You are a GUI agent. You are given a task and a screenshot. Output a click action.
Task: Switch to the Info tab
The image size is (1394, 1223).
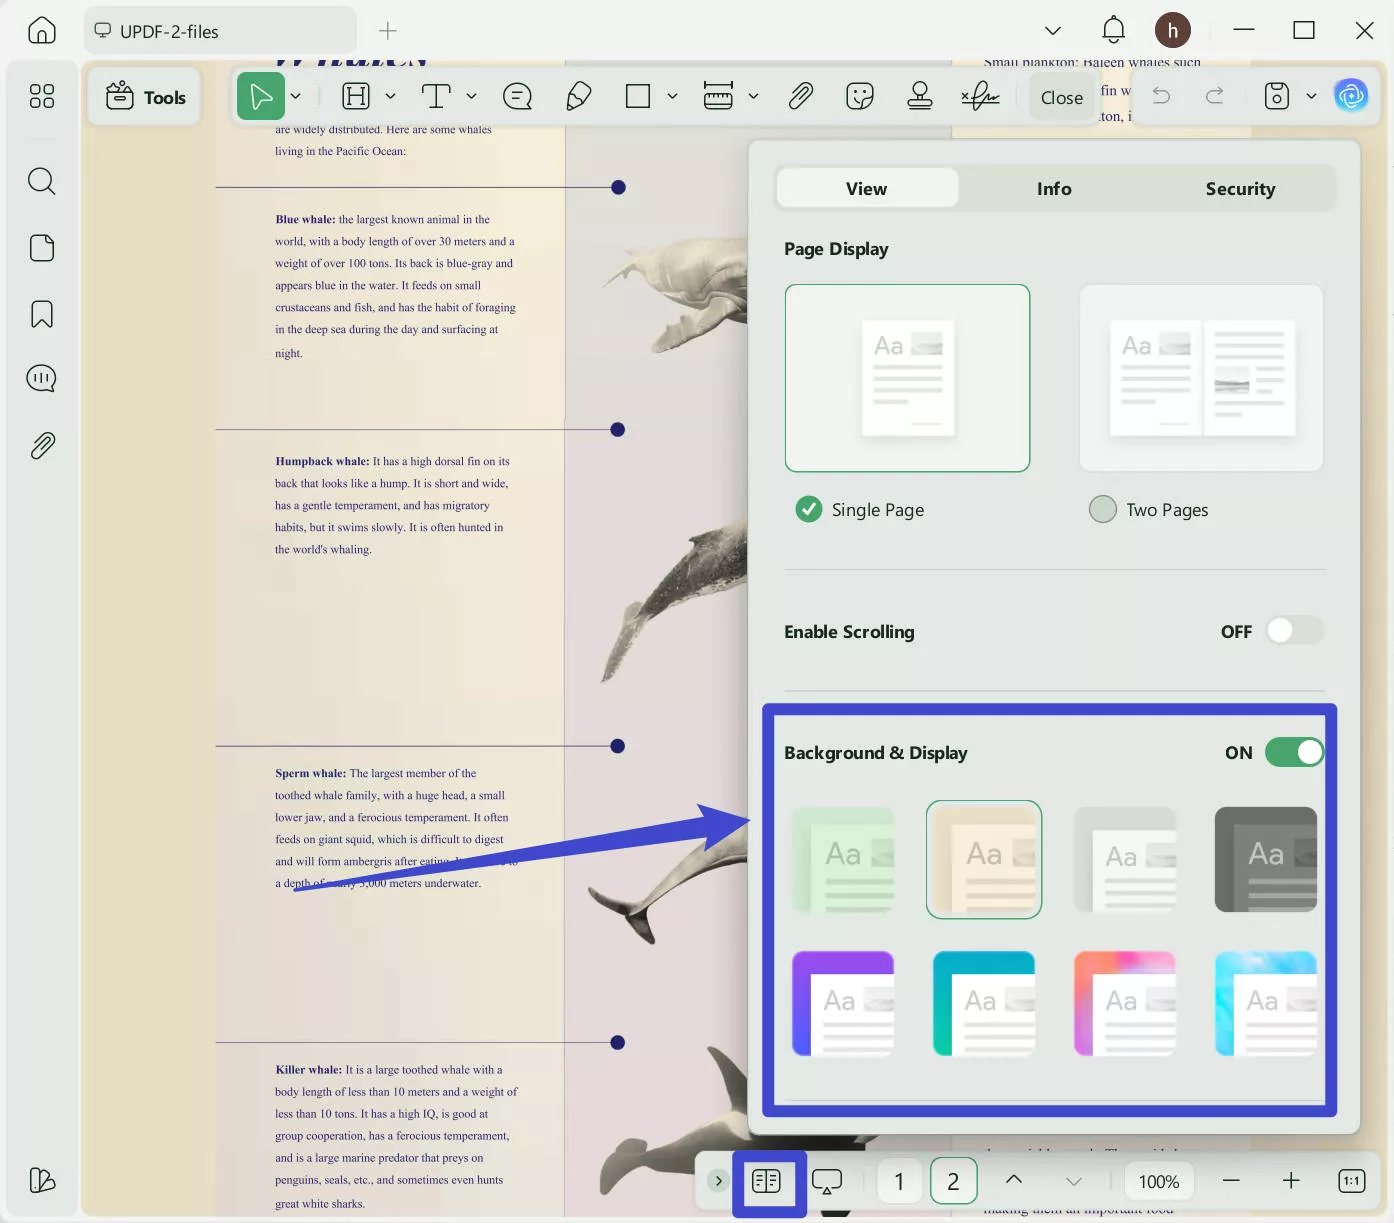tap(1053, 189)
